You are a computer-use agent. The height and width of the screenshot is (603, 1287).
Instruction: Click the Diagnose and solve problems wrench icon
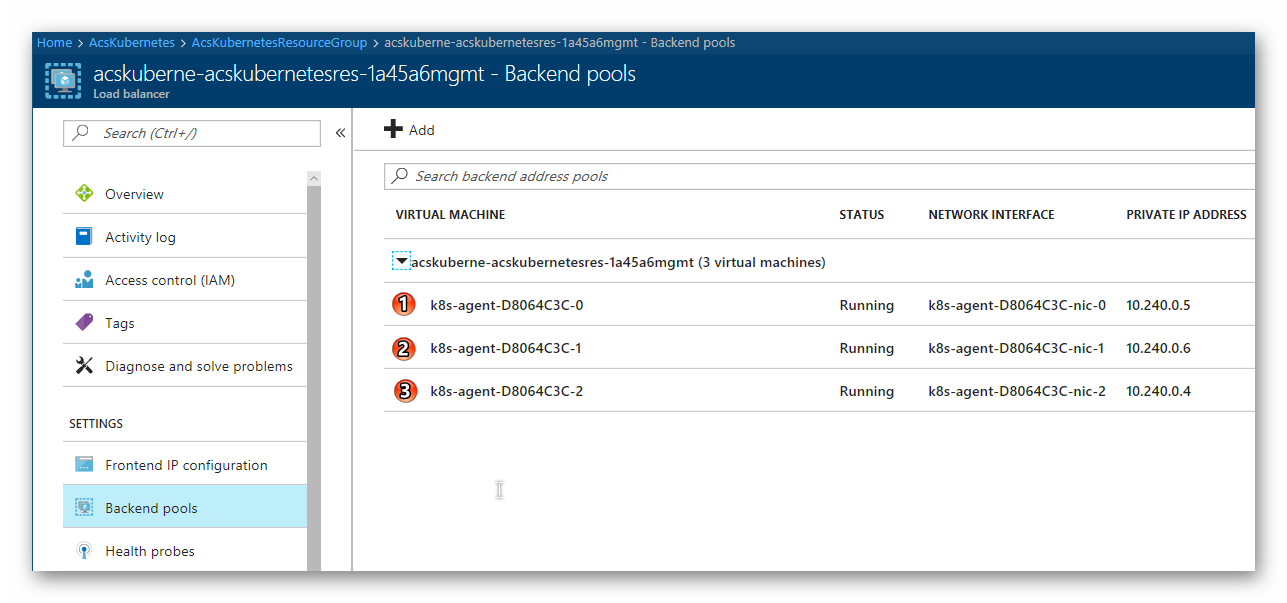[x=84, y=366]
